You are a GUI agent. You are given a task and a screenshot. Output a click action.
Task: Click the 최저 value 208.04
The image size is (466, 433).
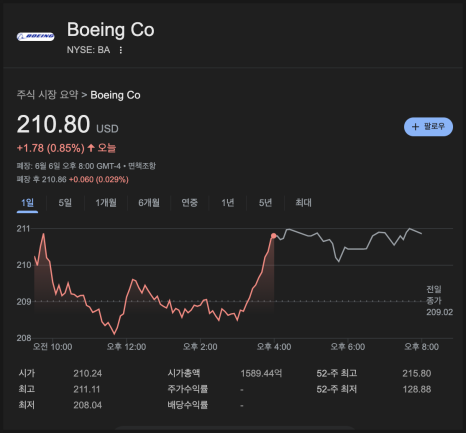click(x=88, y=405)
